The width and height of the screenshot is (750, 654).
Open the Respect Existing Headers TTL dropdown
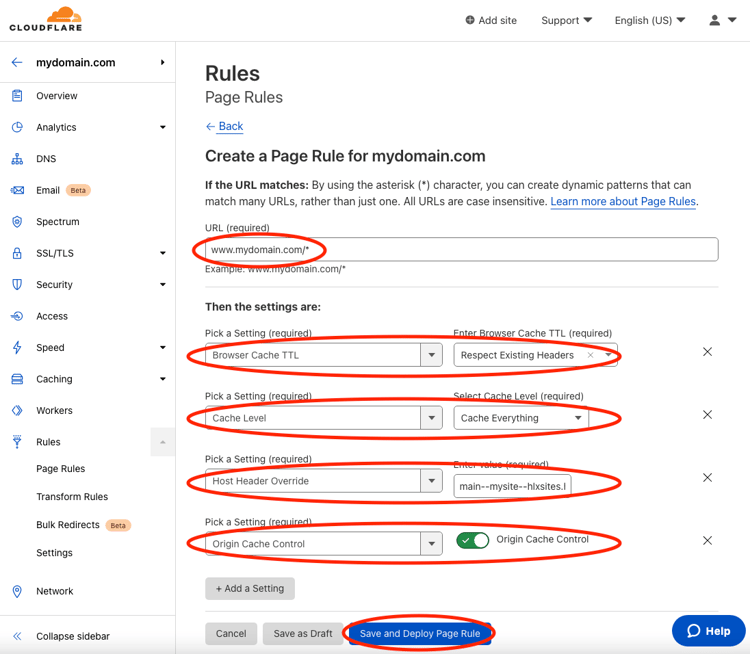pyautogui.click(x=608, y=355)
